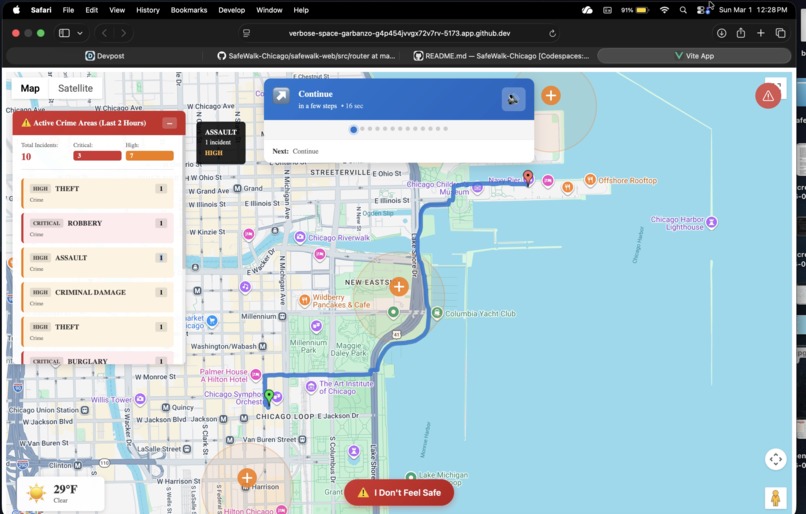Switch to SafeWalk-Chicago GitHub router tab
The image size is (806, 514).
(x=306, y=56)
